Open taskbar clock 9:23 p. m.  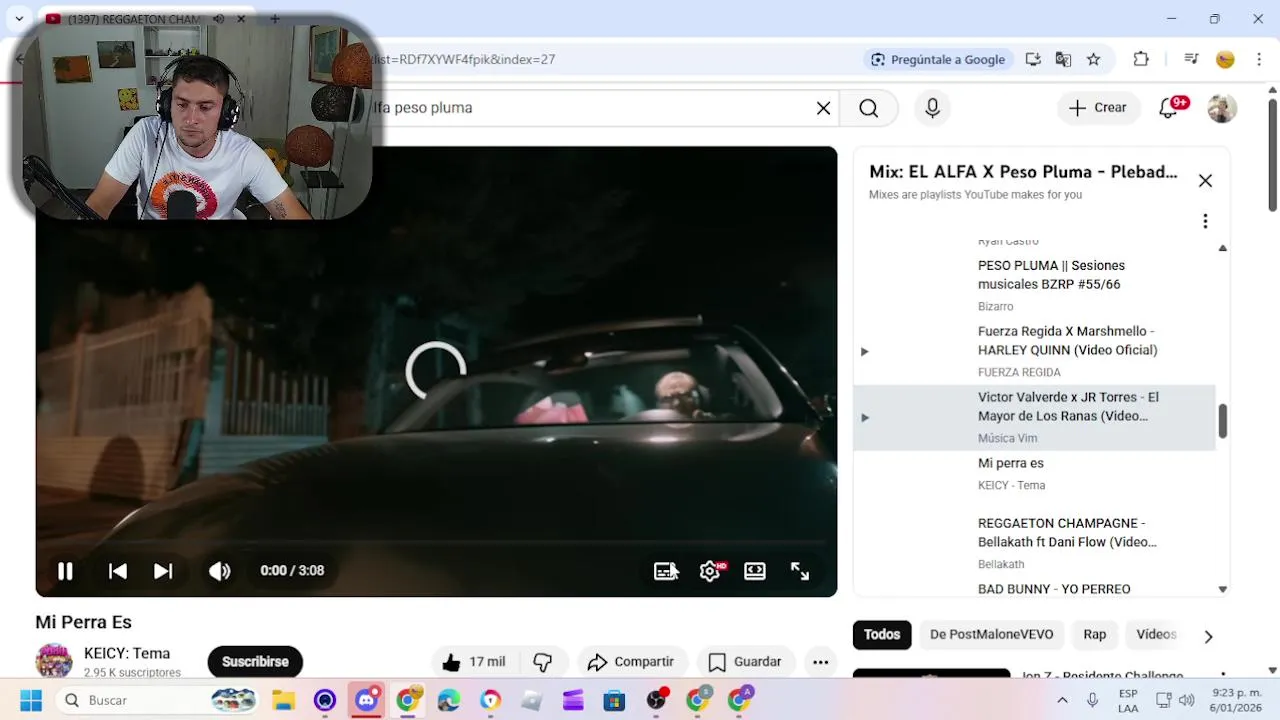(1236, 700)
